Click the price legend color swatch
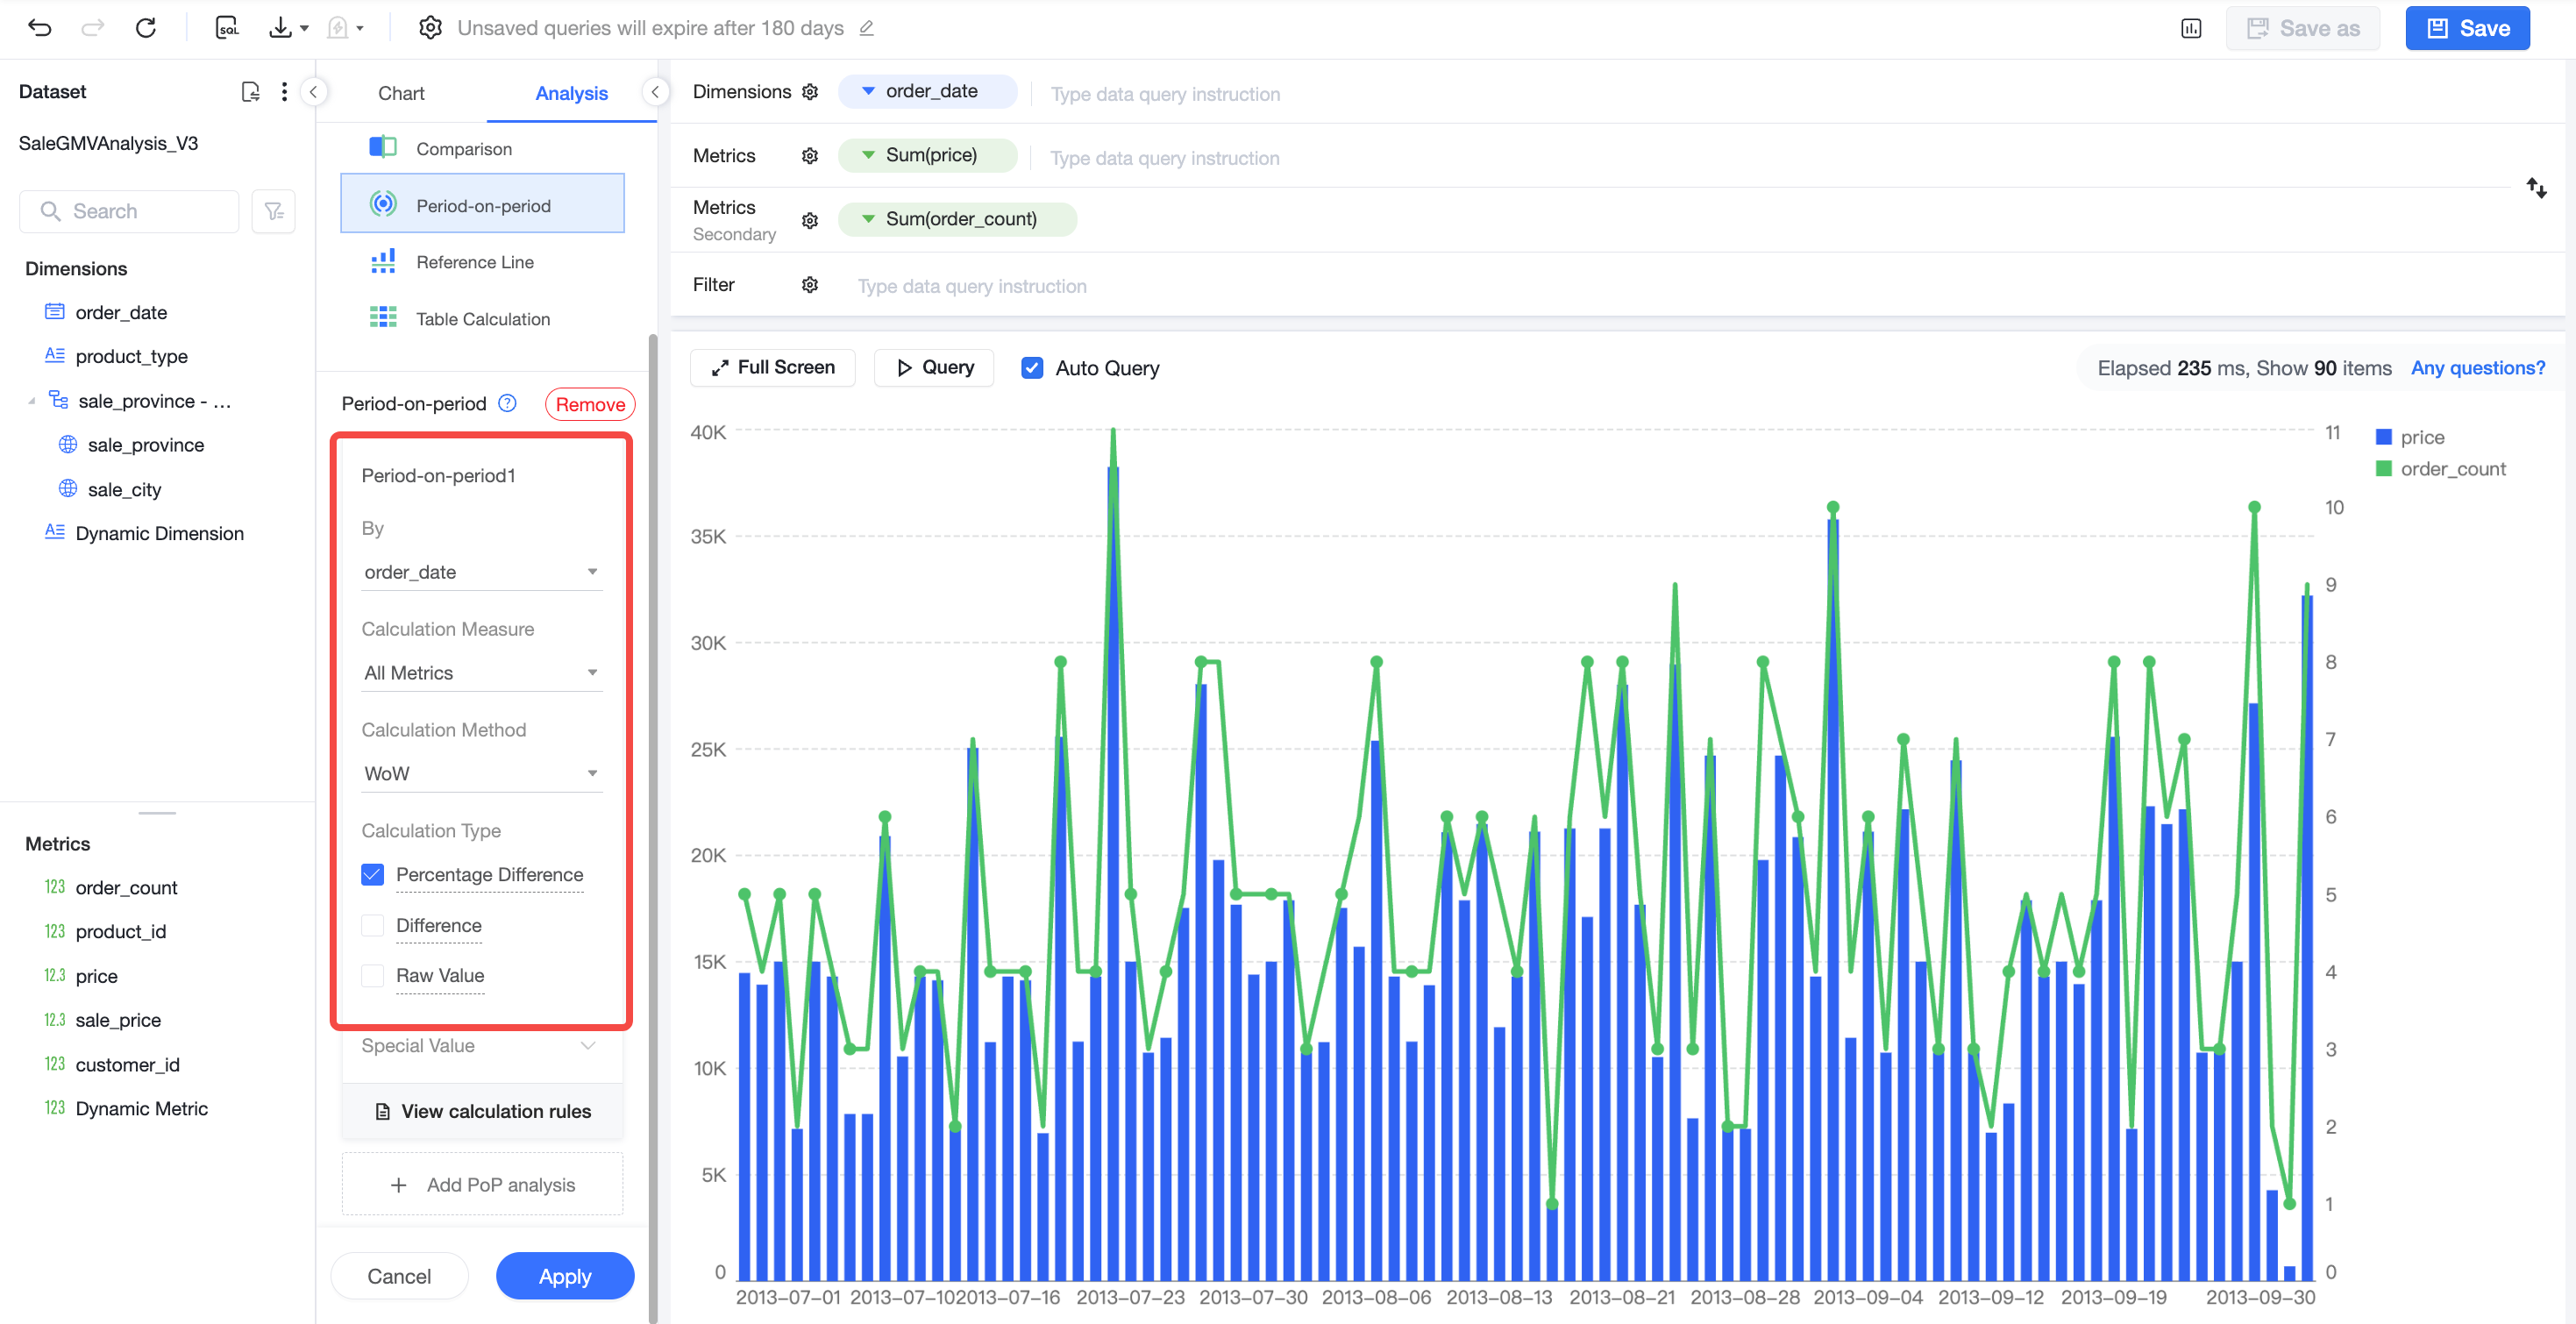 [2384, 437]
